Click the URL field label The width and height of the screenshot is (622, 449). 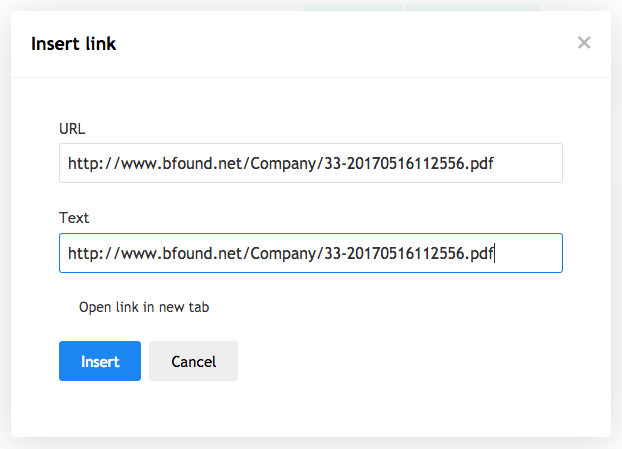72,129
